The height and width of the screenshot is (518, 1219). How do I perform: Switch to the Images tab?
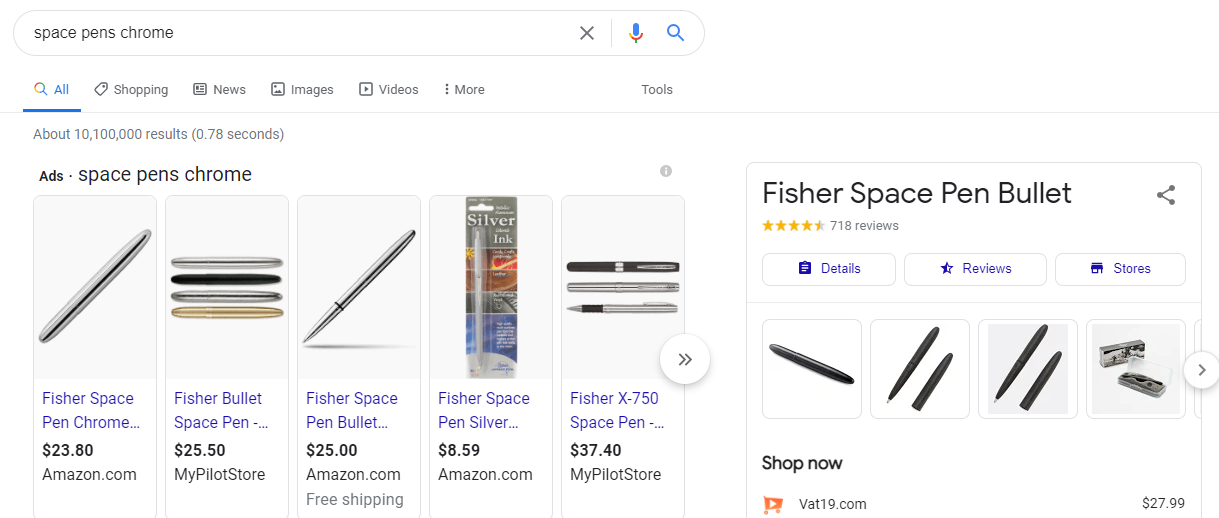click(x=302, y=89)
